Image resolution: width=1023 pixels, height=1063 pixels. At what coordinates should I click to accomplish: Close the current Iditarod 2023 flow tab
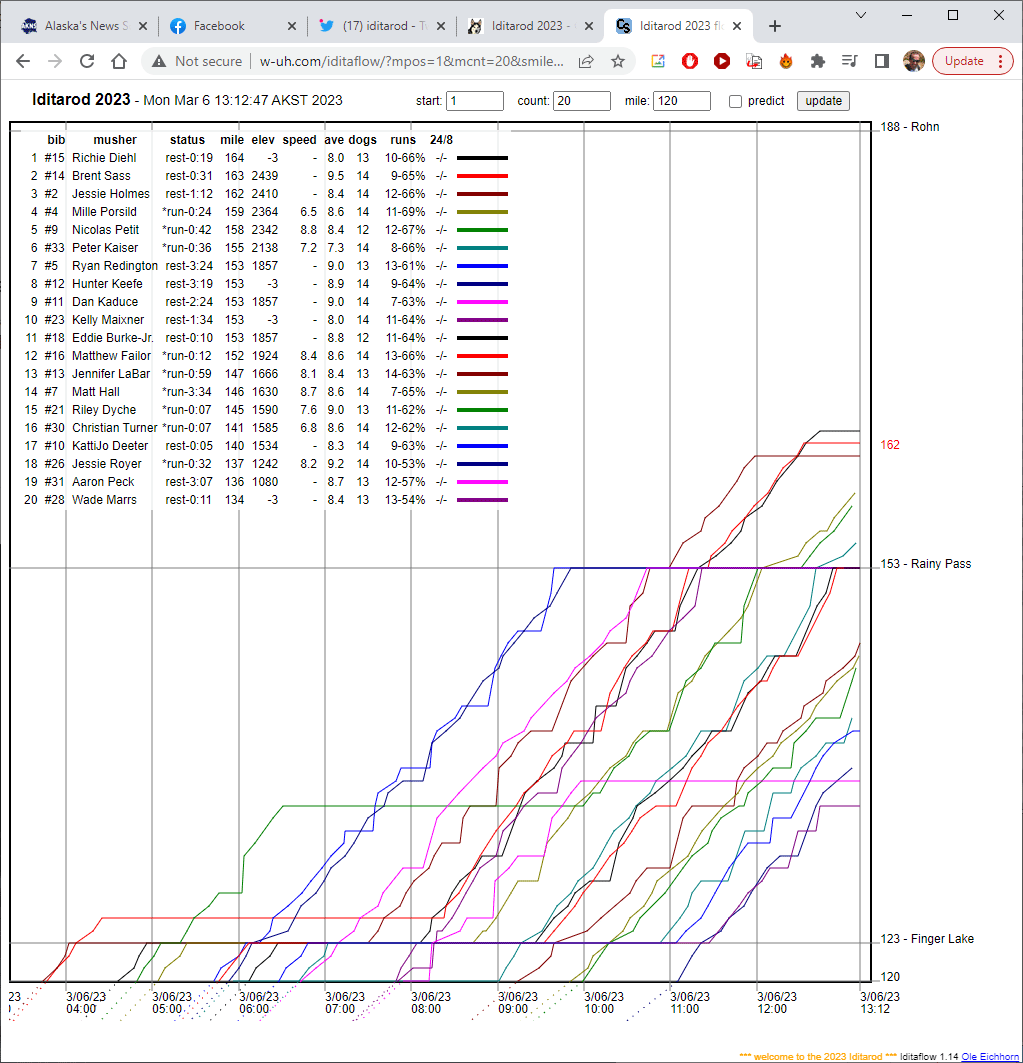[737, 26]
